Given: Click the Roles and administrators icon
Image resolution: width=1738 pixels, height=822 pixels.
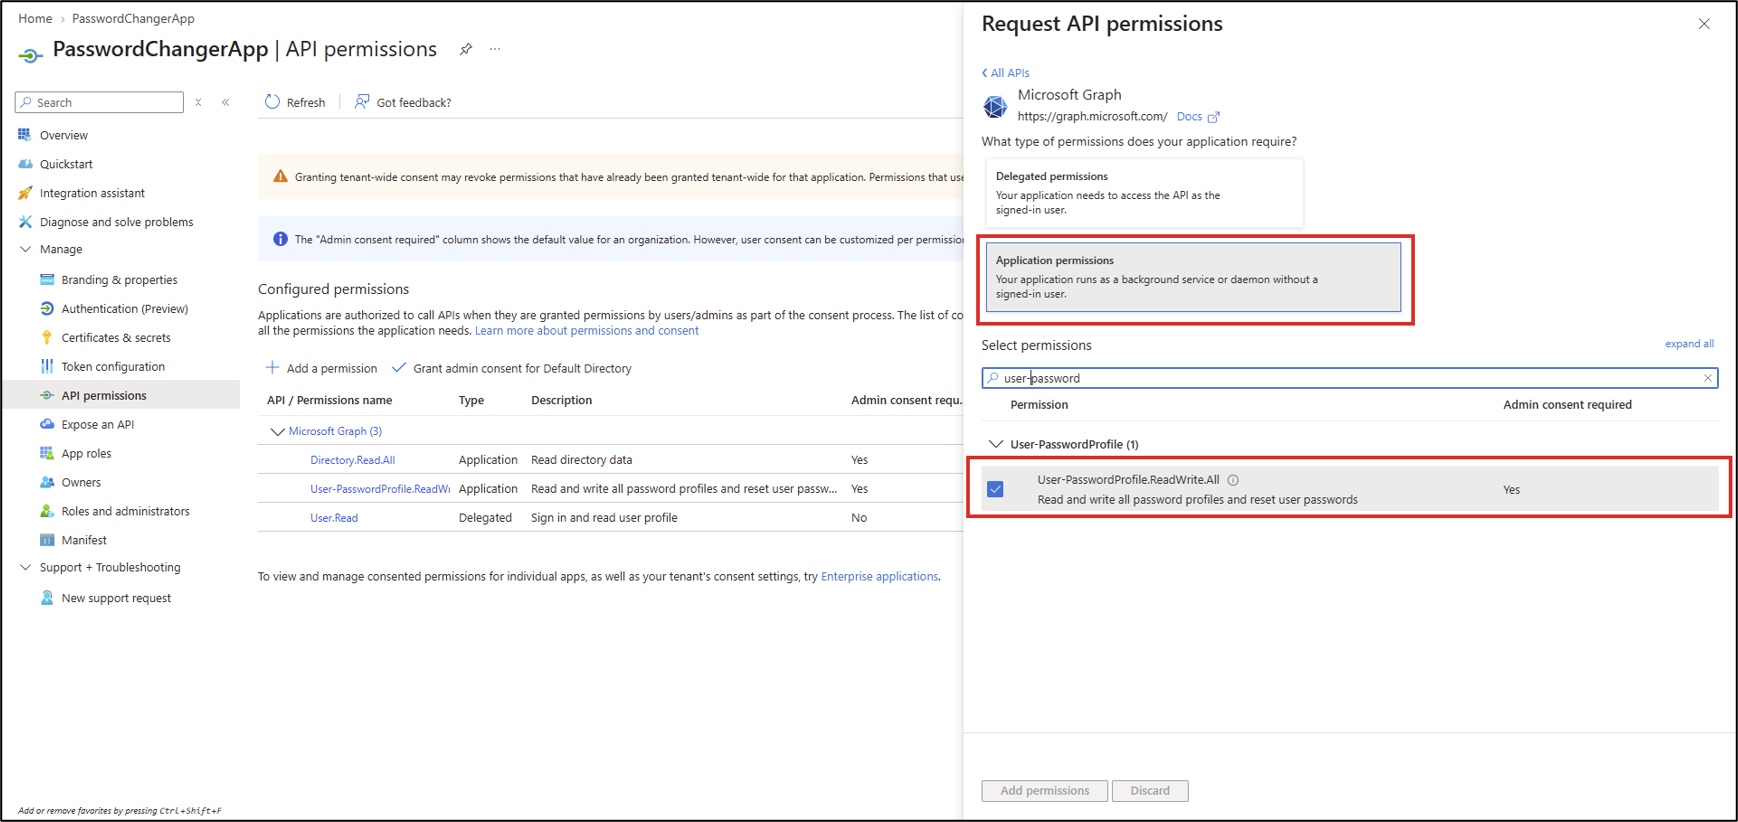Looking at the screenshot, I should pos(47,511).
